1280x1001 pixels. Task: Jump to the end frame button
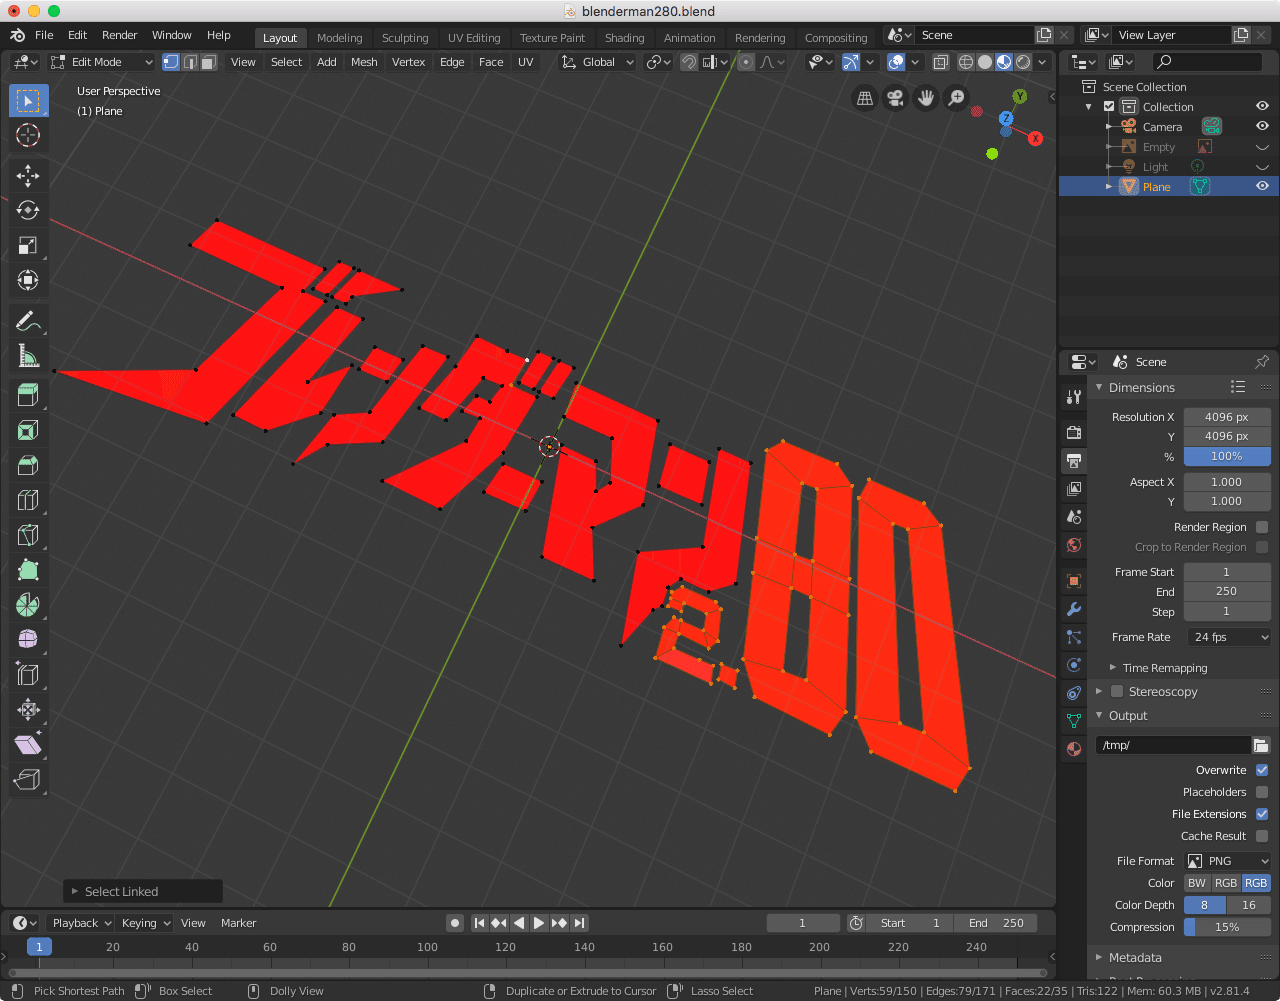coord(580,923)
